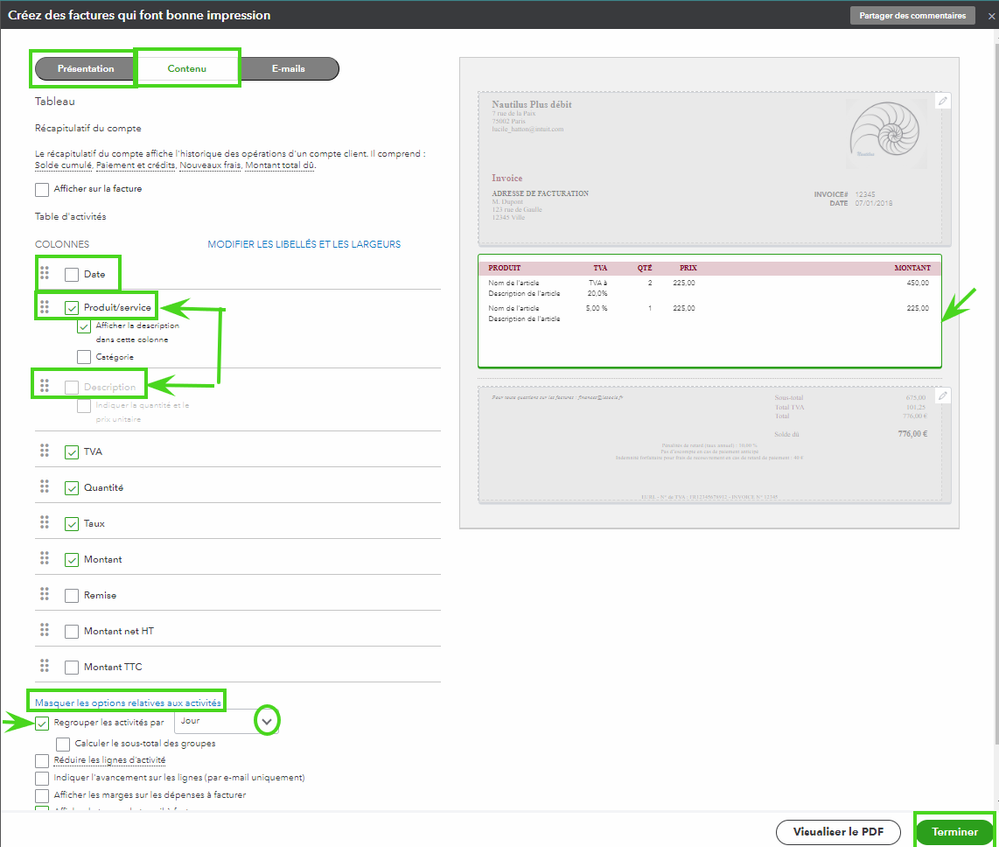Viewport: 999px width, 847px height.
Task: Enable Afficher sur la facture checkbox
Action: tap(42, 189)
